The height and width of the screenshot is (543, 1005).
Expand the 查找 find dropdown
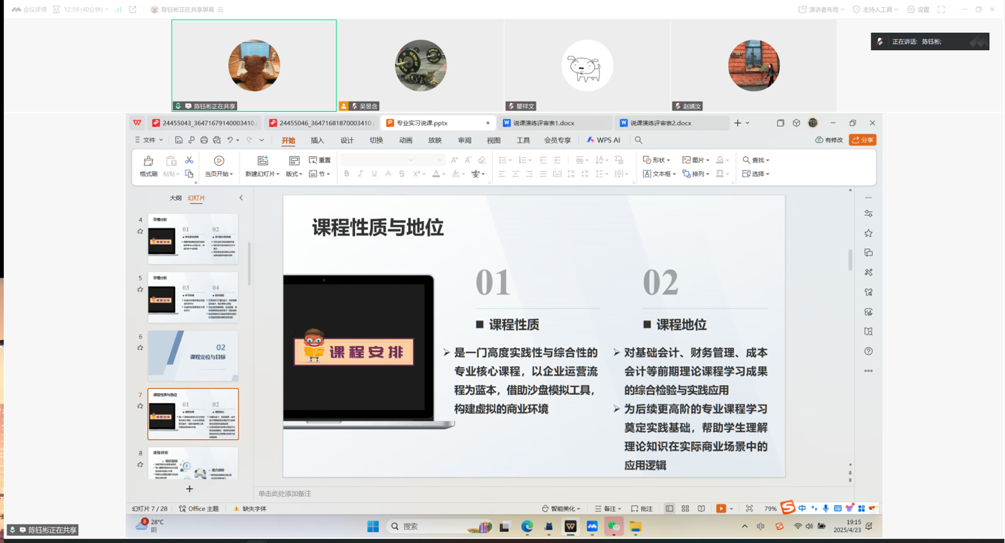tap(757, 160)
